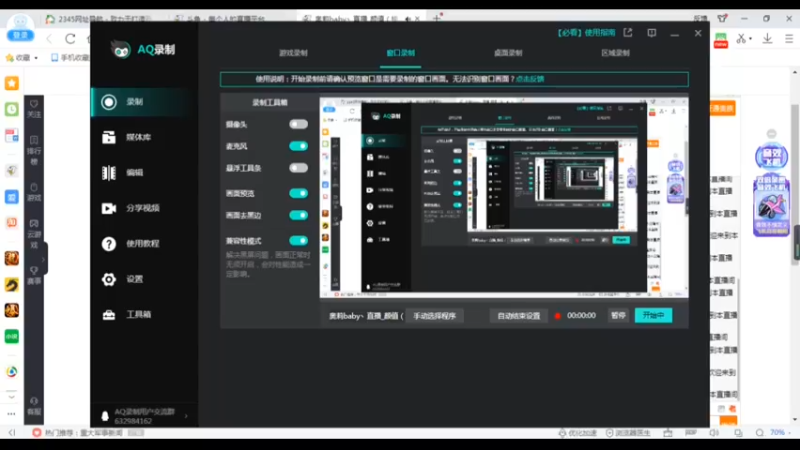Click the browser download icon
800x450 pixels.
click(x=767, y=39)
